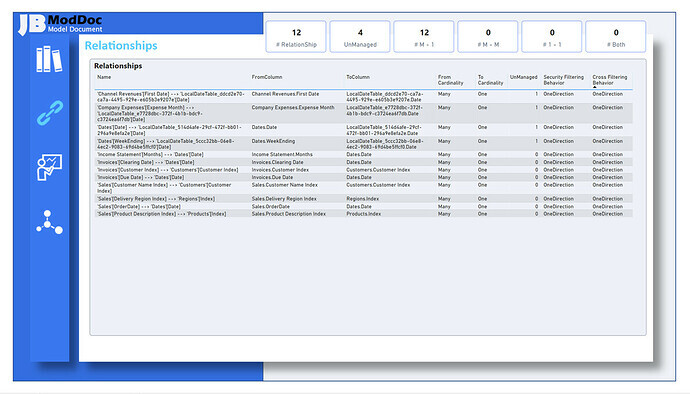690x394 pixels.
Task: Click Customers.Customer Index in Invoices row
Action: [378, 170]
